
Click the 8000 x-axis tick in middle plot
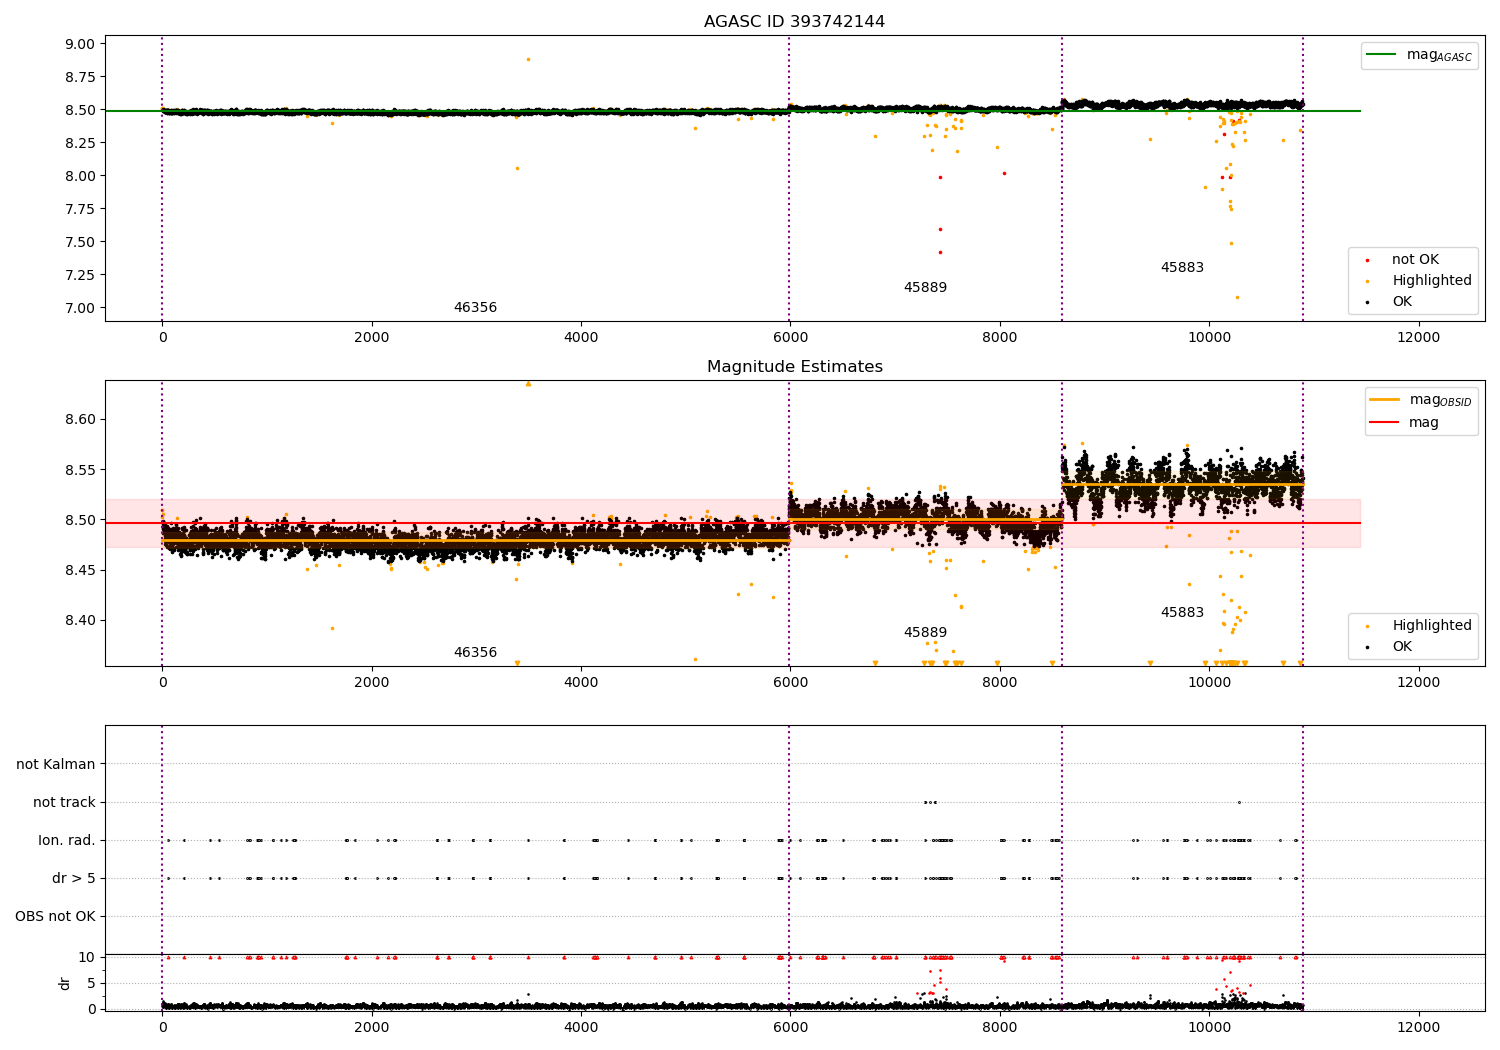click(1000, 682)
